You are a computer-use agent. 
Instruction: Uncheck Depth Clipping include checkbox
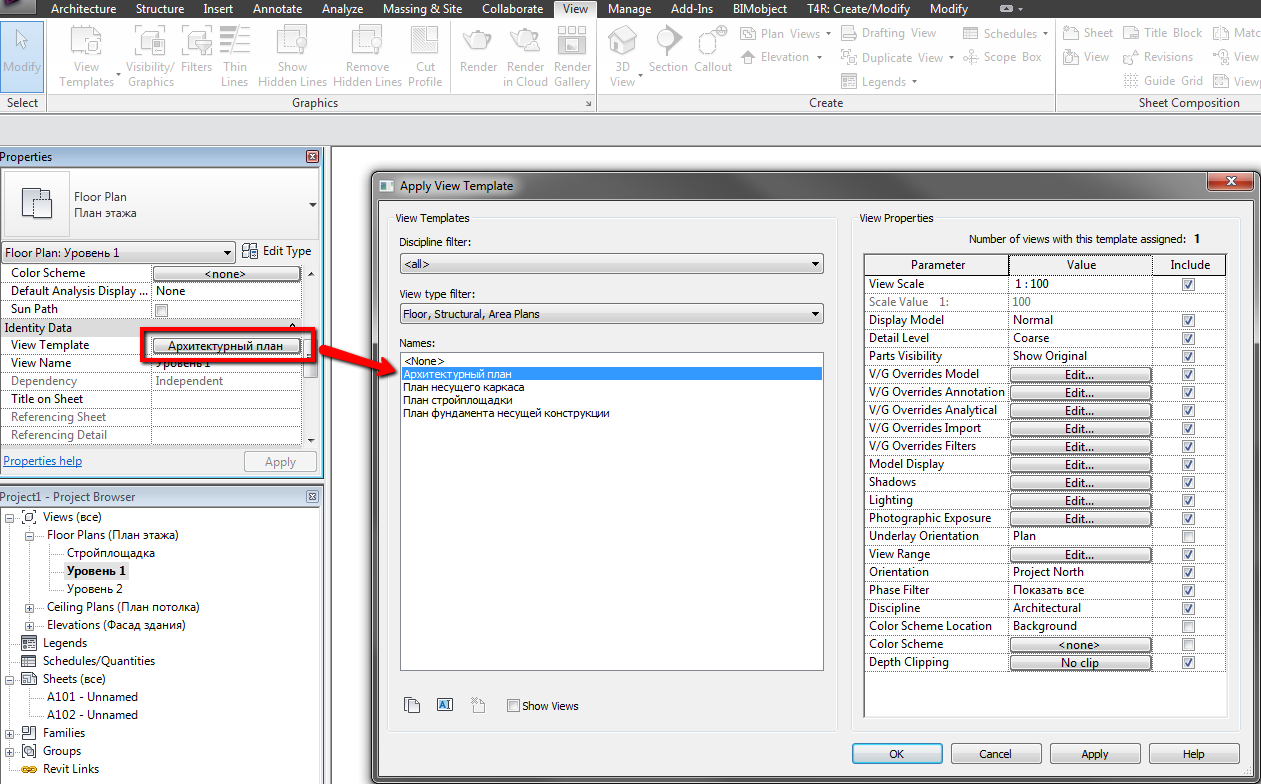[1188, 663]
